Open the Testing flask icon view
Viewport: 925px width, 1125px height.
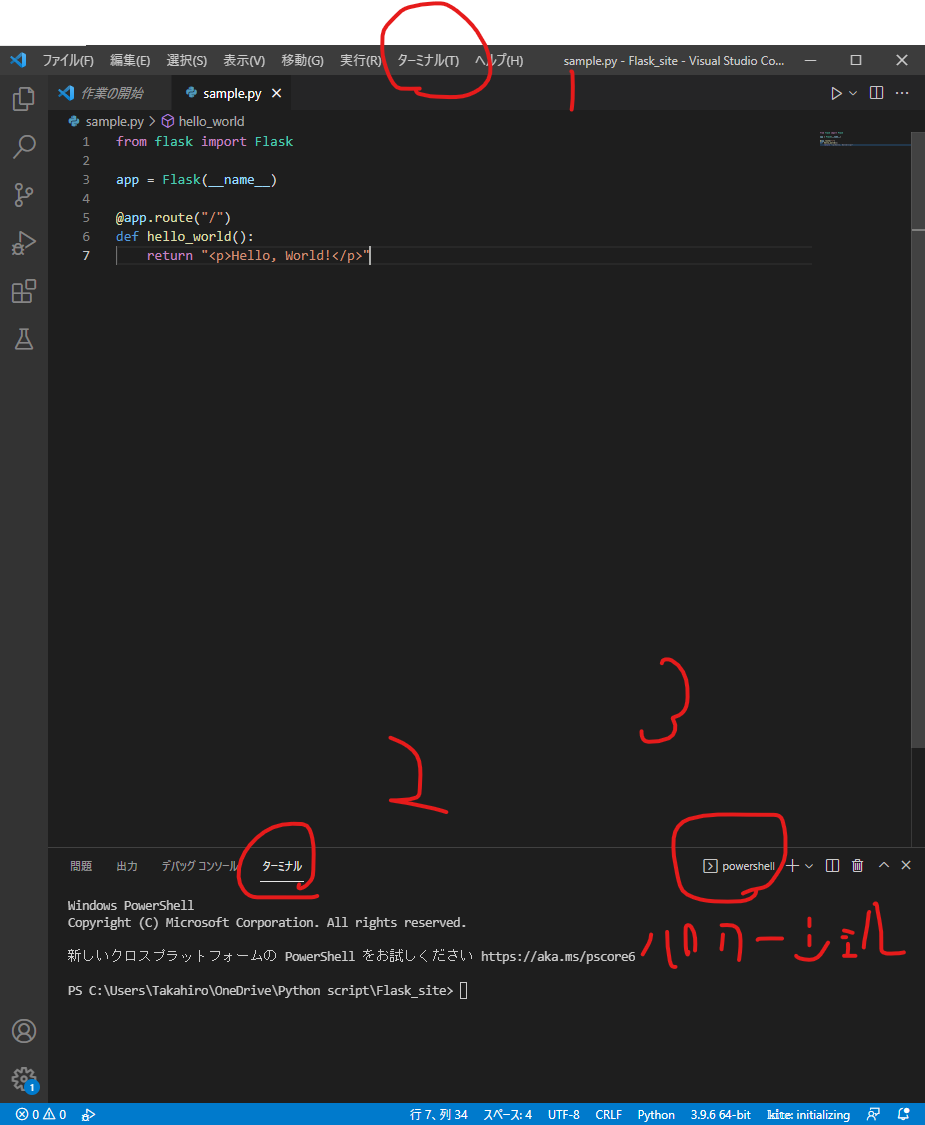pos(23,339)
